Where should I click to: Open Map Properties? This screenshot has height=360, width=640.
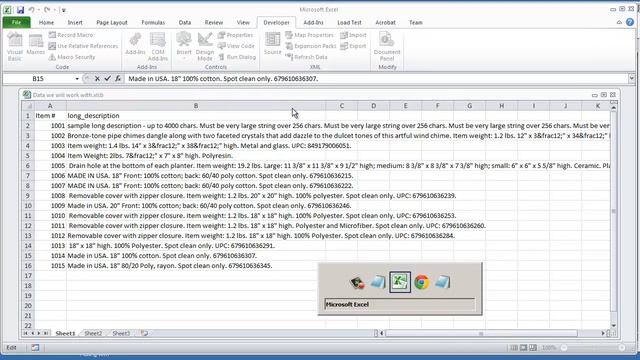309,35
